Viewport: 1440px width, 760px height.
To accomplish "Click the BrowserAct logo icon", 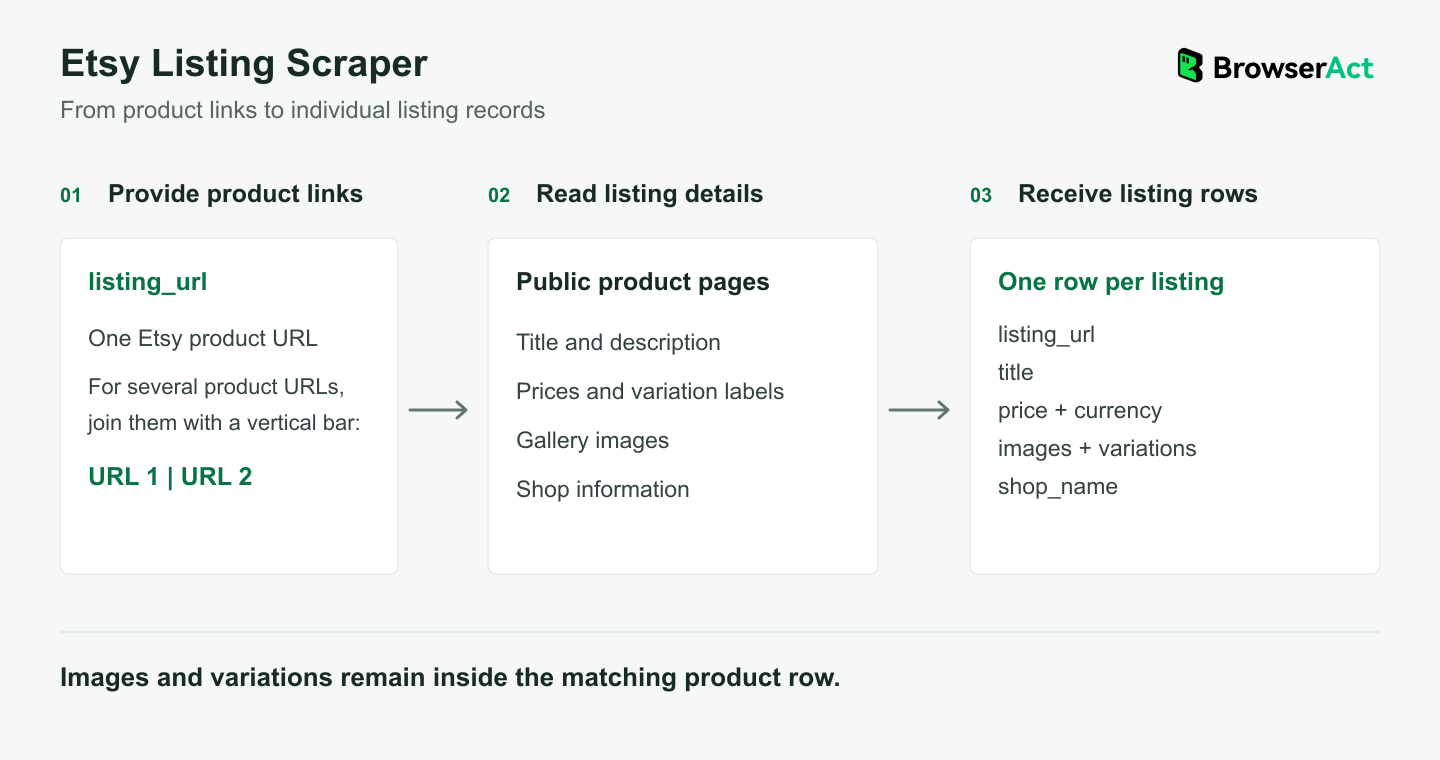I will click(x=1190, y=66).
